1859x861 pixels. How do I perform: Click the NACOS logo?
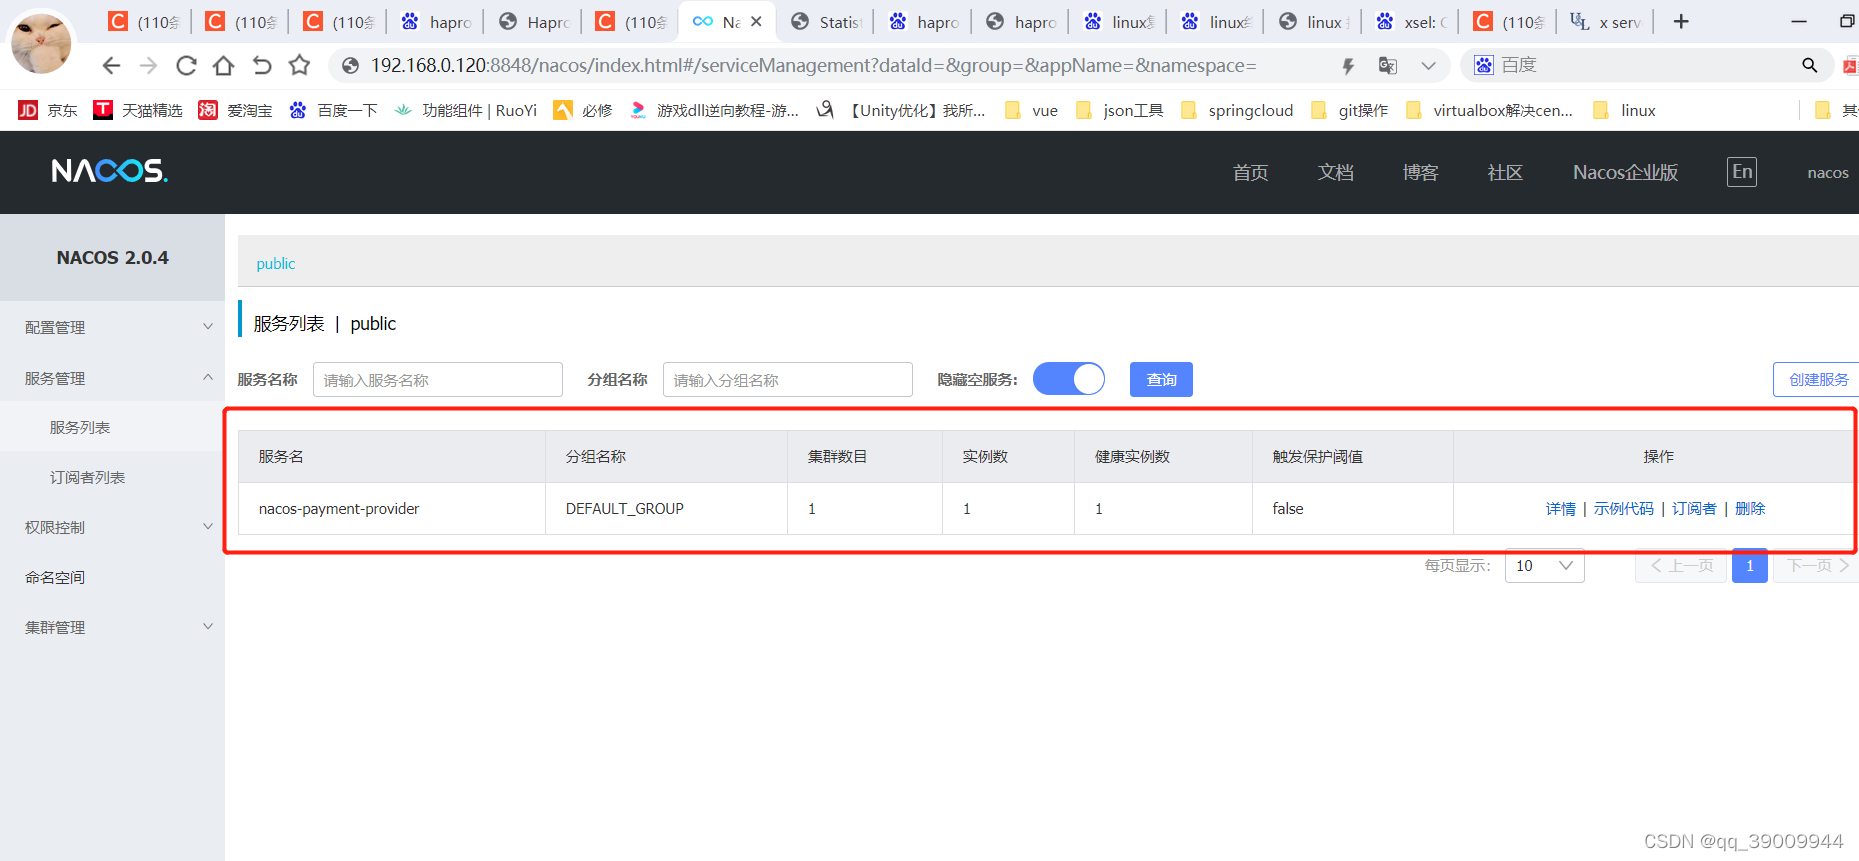[109, 171]
